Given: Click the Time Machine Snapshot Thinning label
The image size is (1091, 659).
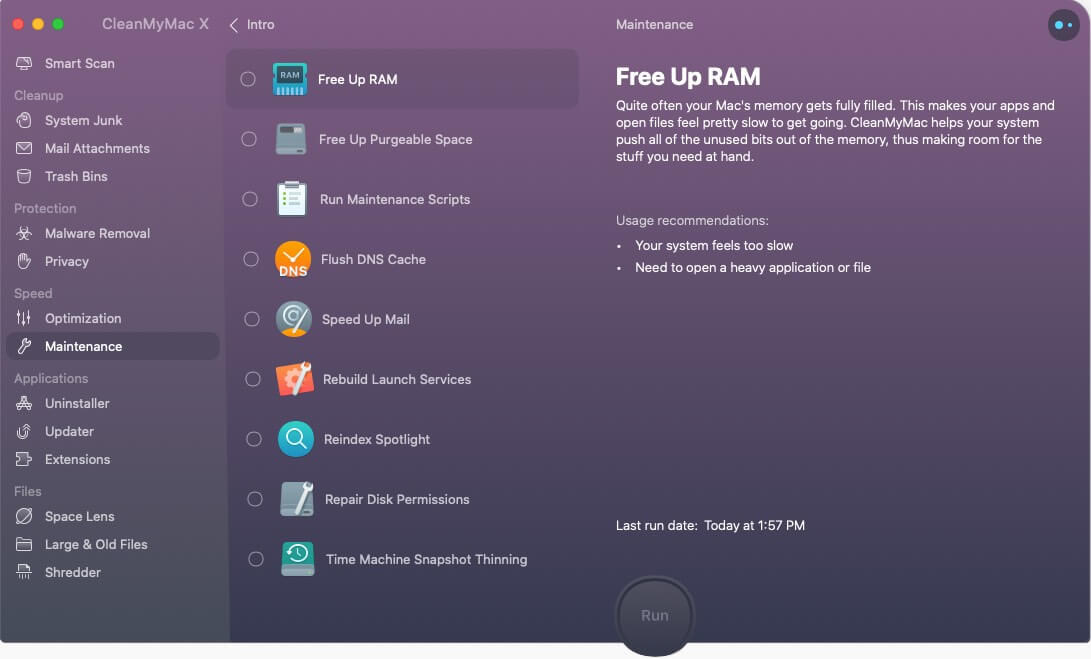Looking at the screenshot, I should tap(427, 559).
